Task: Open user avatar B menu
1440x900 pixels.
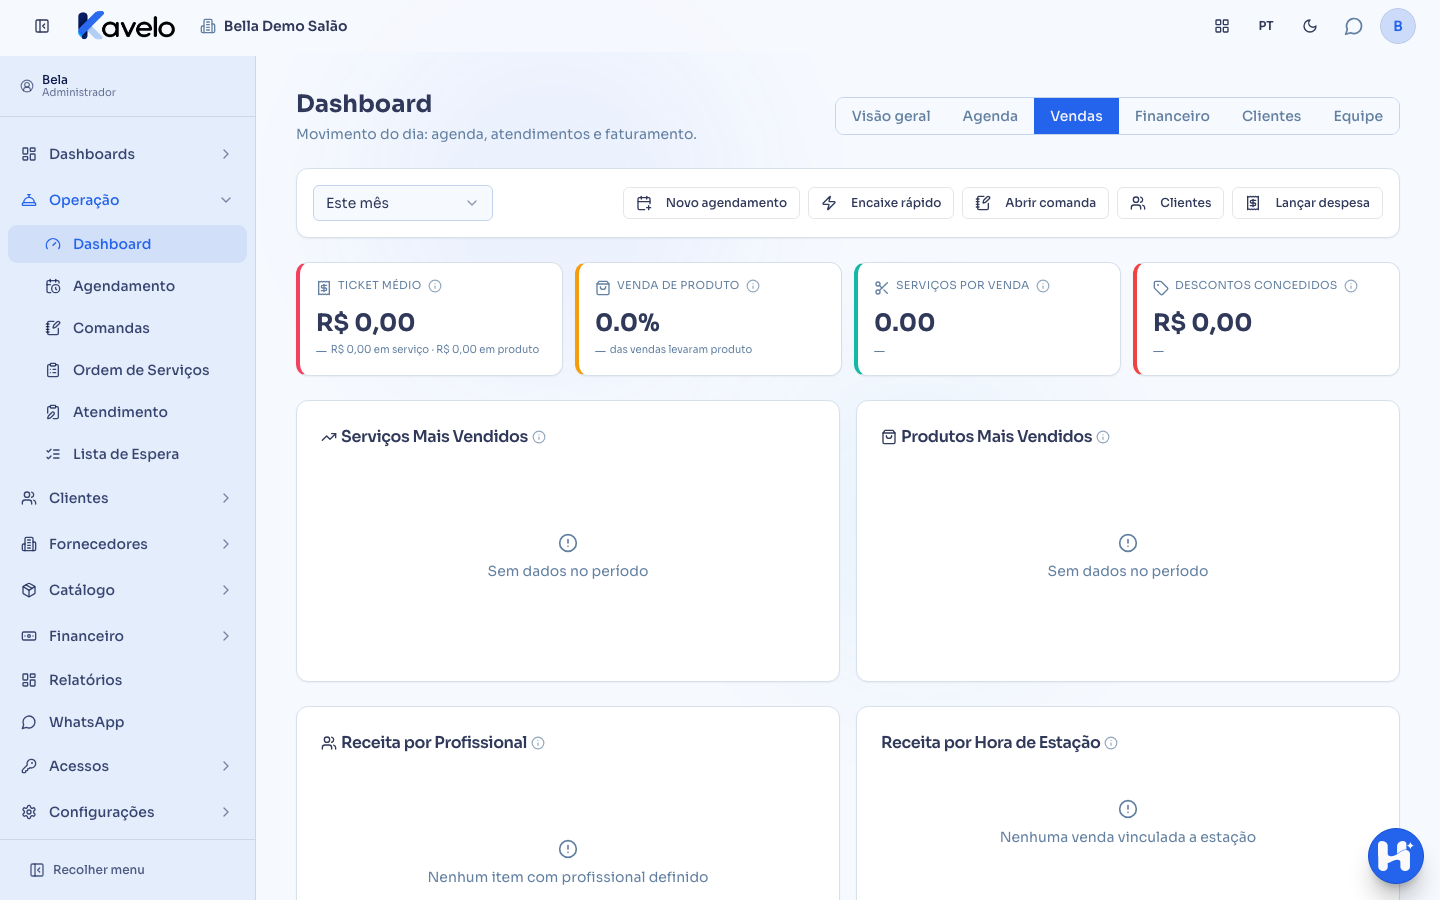Action: (1398, 26)
